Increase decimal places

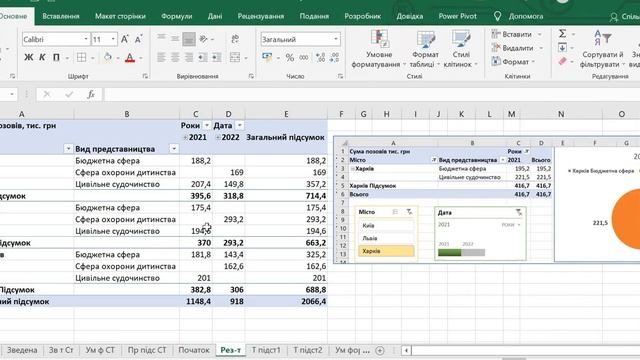coord(320,58)
